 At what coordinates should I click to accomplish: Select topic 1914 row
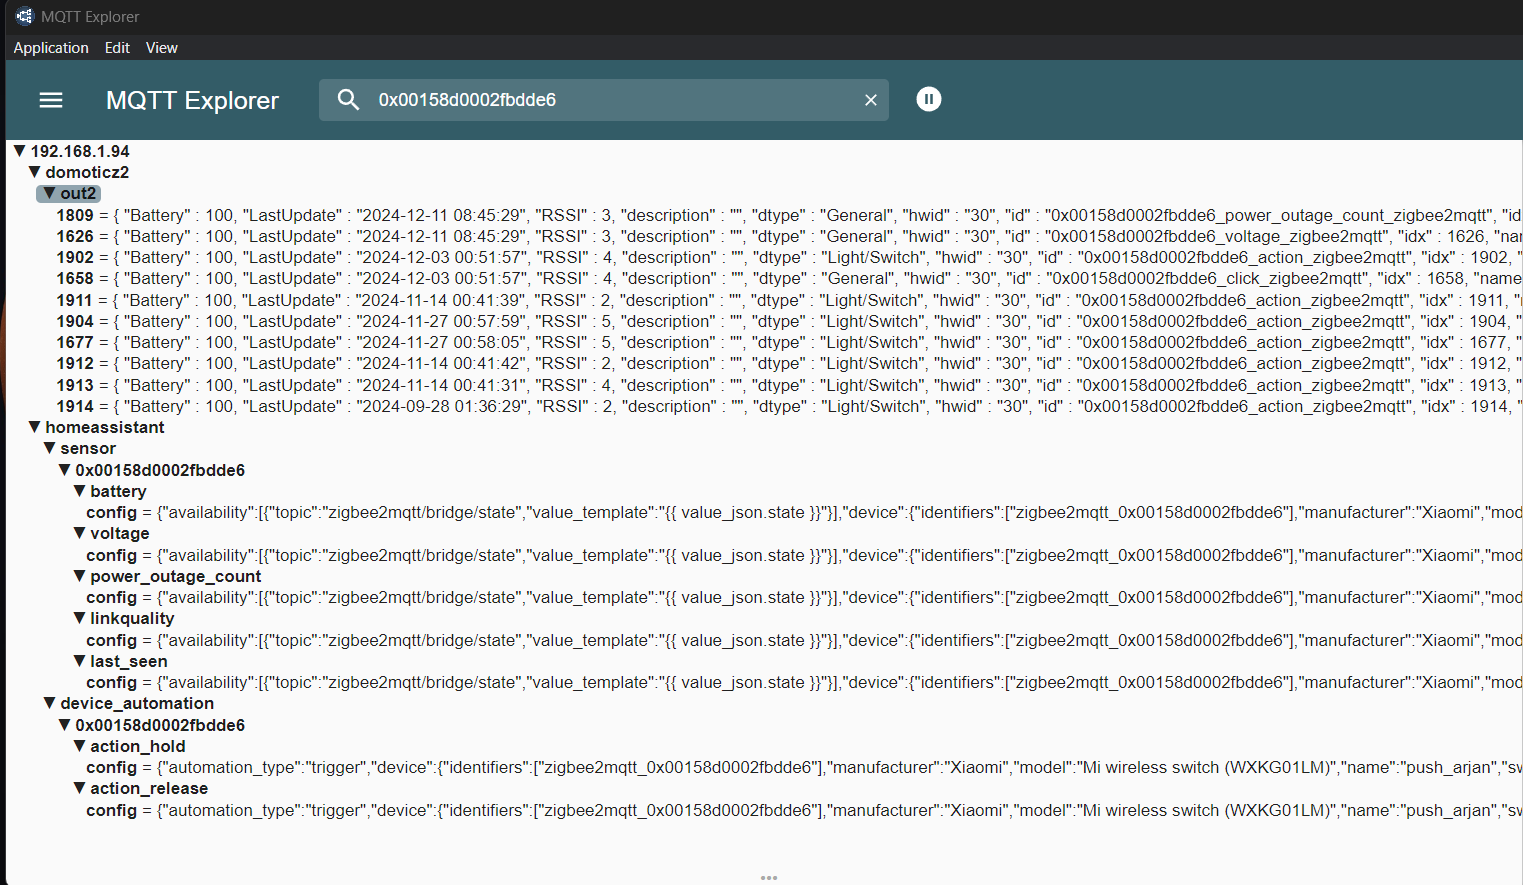789,406
